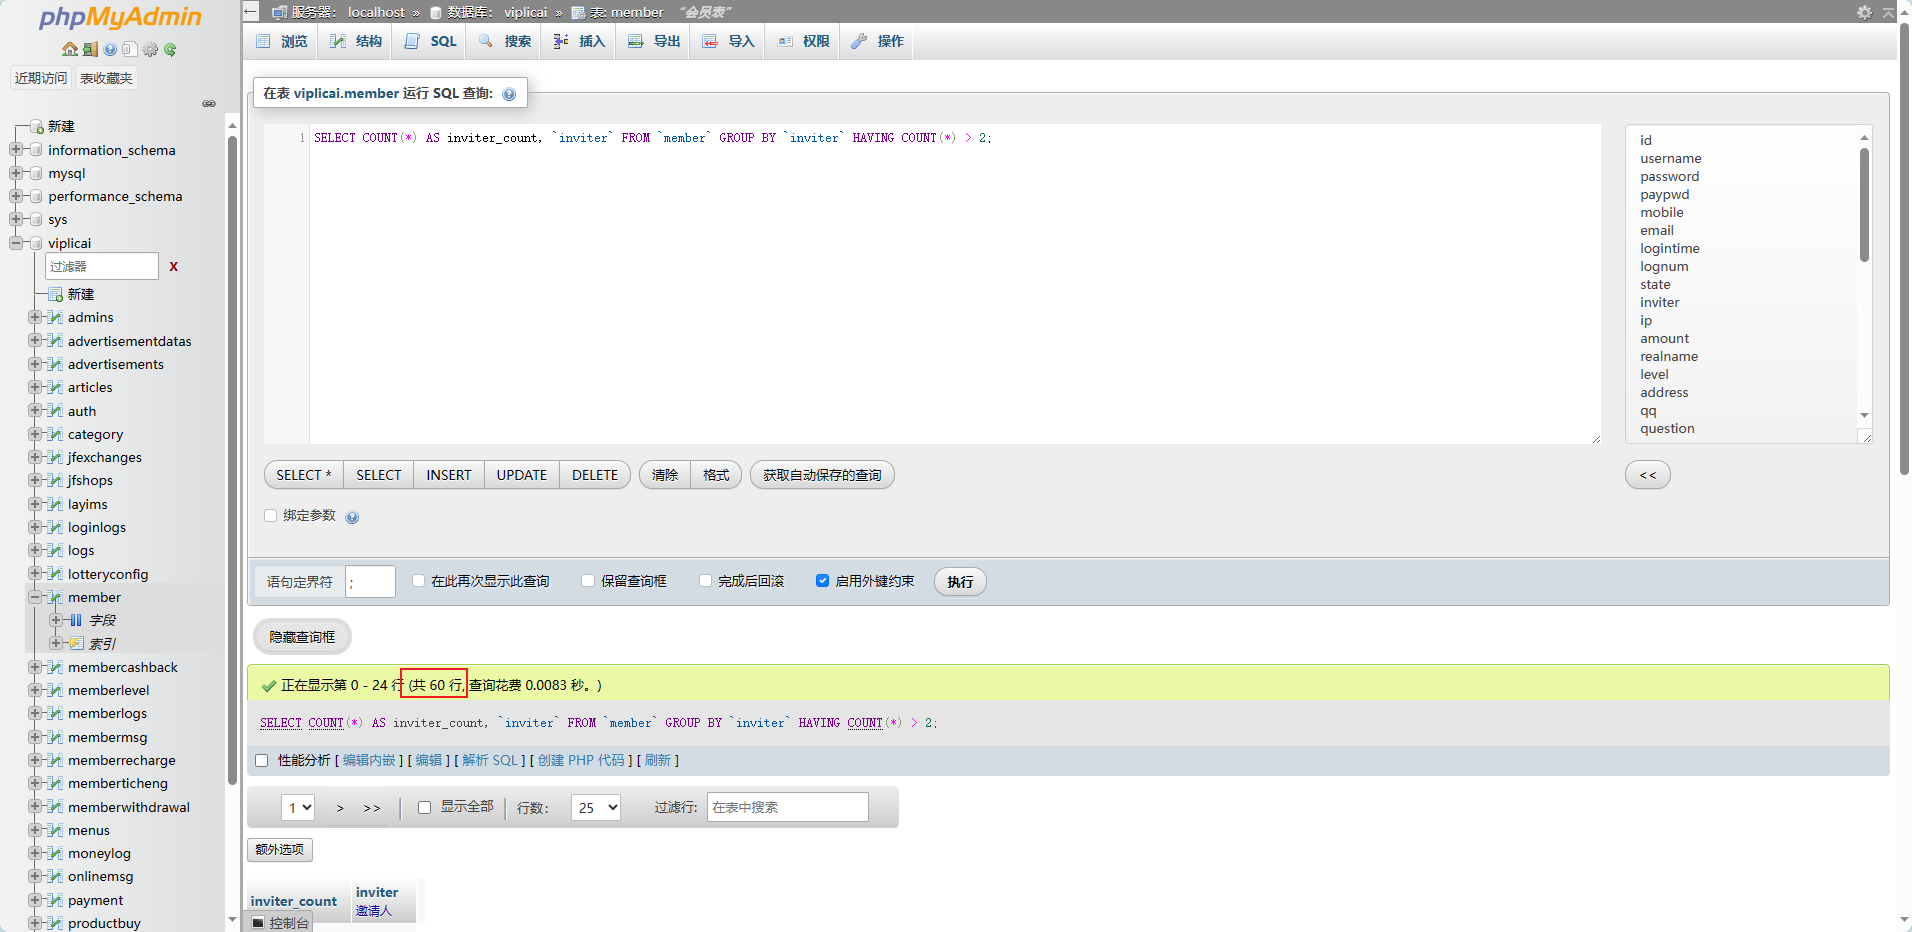Uncheck the 启用外键约束 checkbox

pos(822,581)
